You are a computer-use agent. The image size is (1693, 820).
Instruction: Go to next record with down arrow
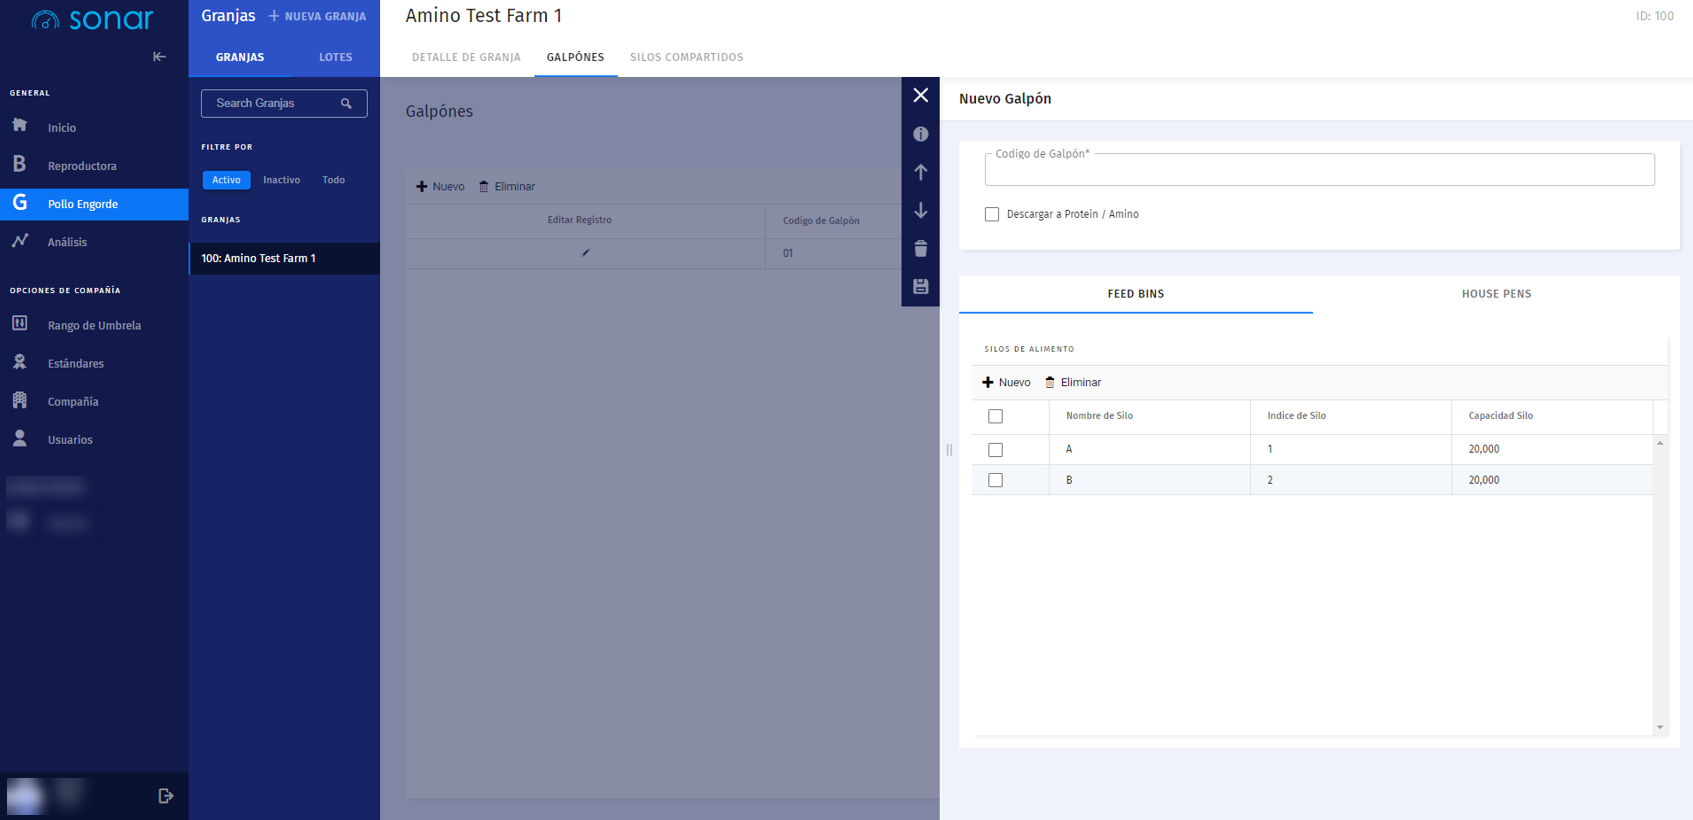click(x=921, y=210)
